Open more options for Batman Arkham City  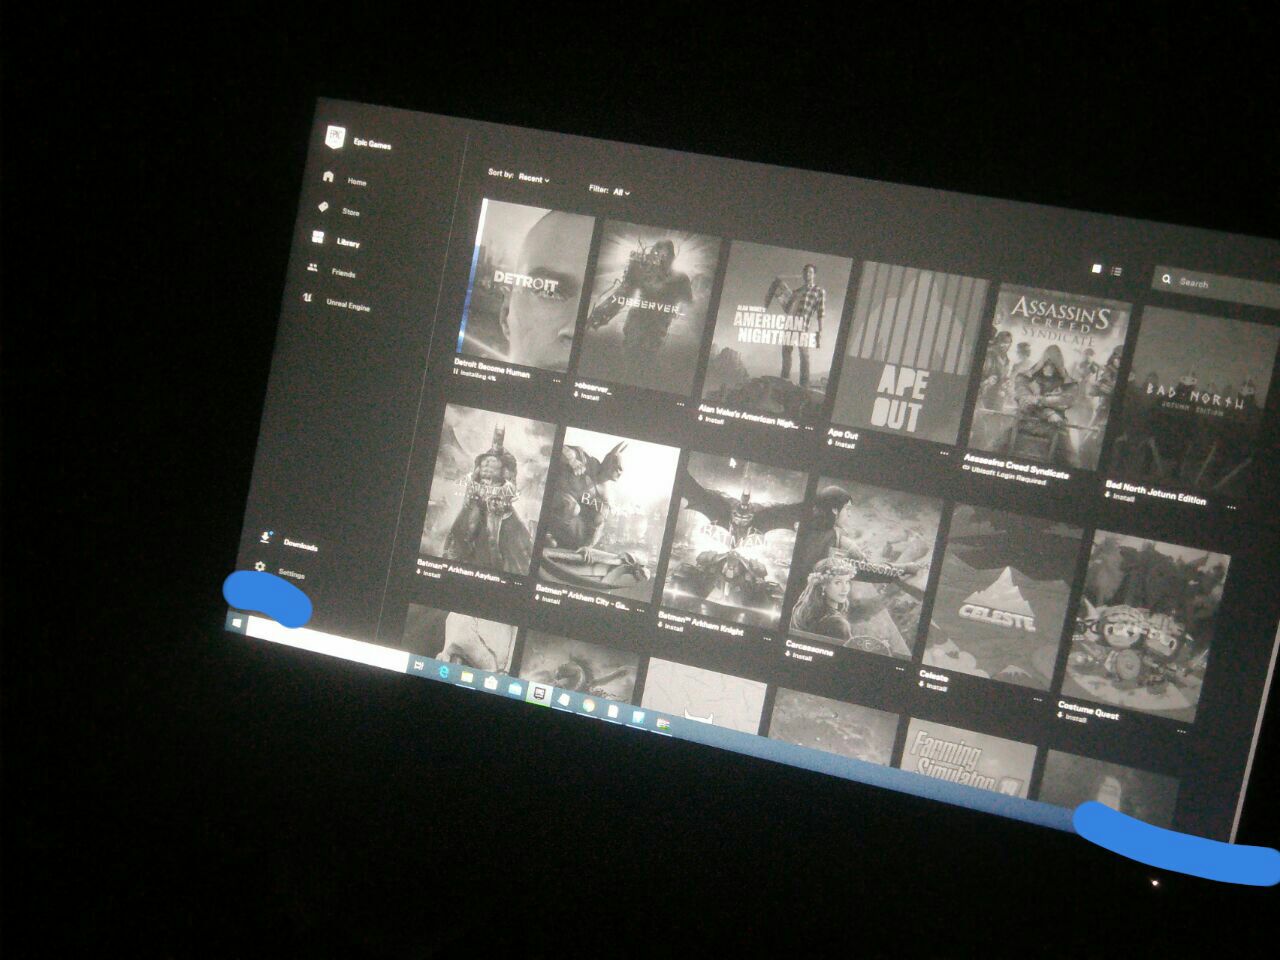click(x=640, y=612)
